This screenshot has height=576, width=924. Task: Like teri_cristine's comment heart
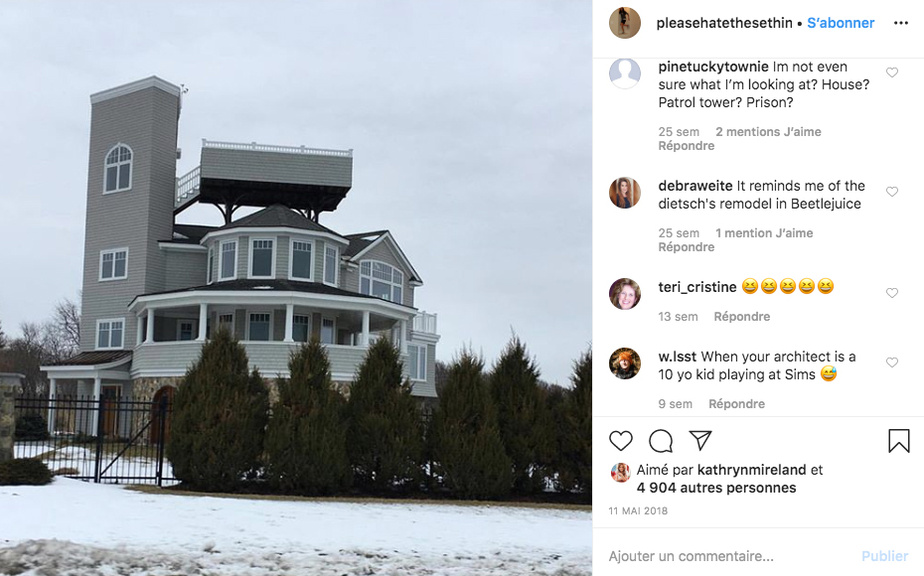click(892, 293)
